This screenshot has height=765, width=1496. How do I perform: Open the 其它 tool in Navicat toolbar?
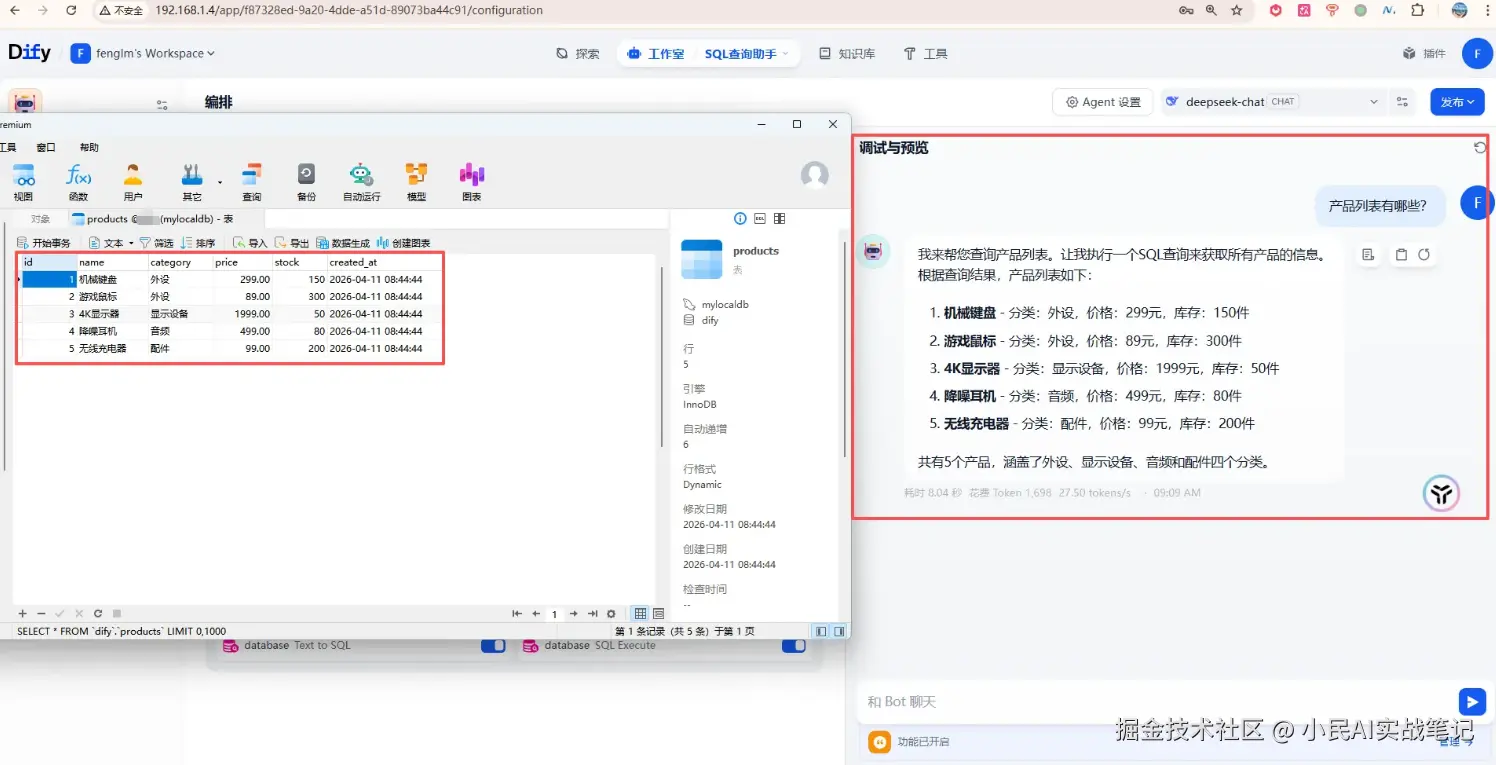tap(192, 183)
